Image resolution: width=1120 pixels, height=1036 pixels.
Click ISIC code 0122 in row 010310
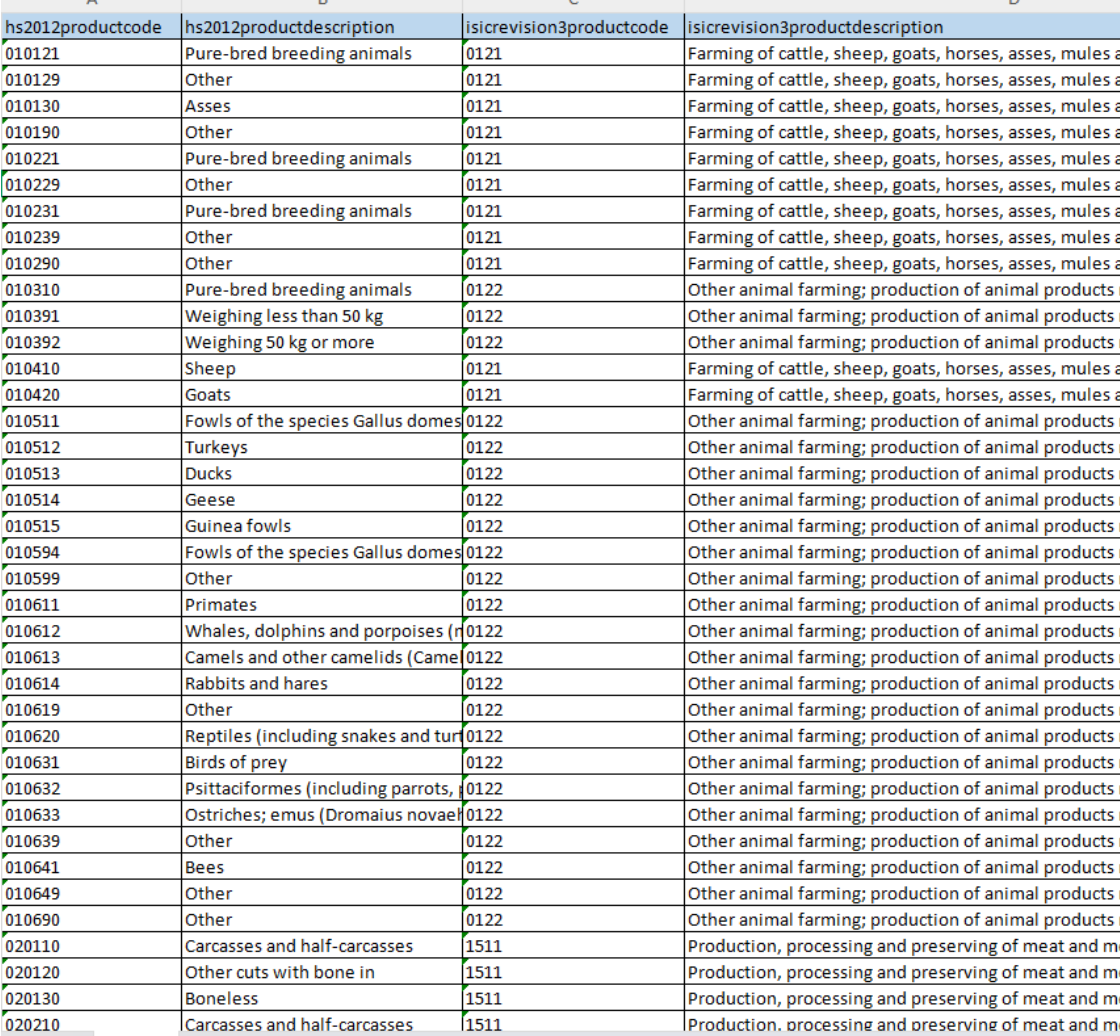(574, 290)
